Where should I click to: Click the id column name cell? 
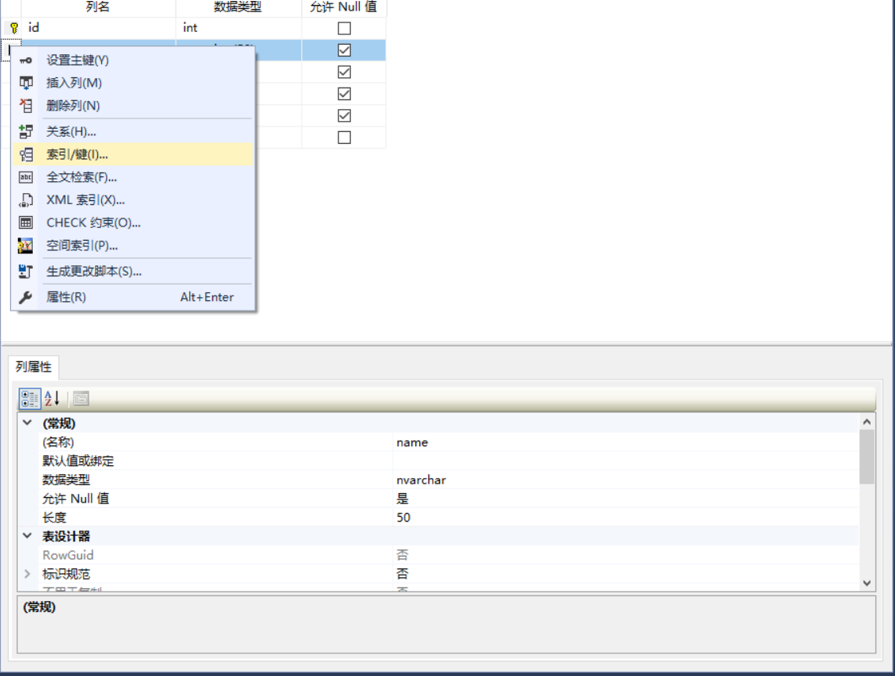[x=98, y=27]
